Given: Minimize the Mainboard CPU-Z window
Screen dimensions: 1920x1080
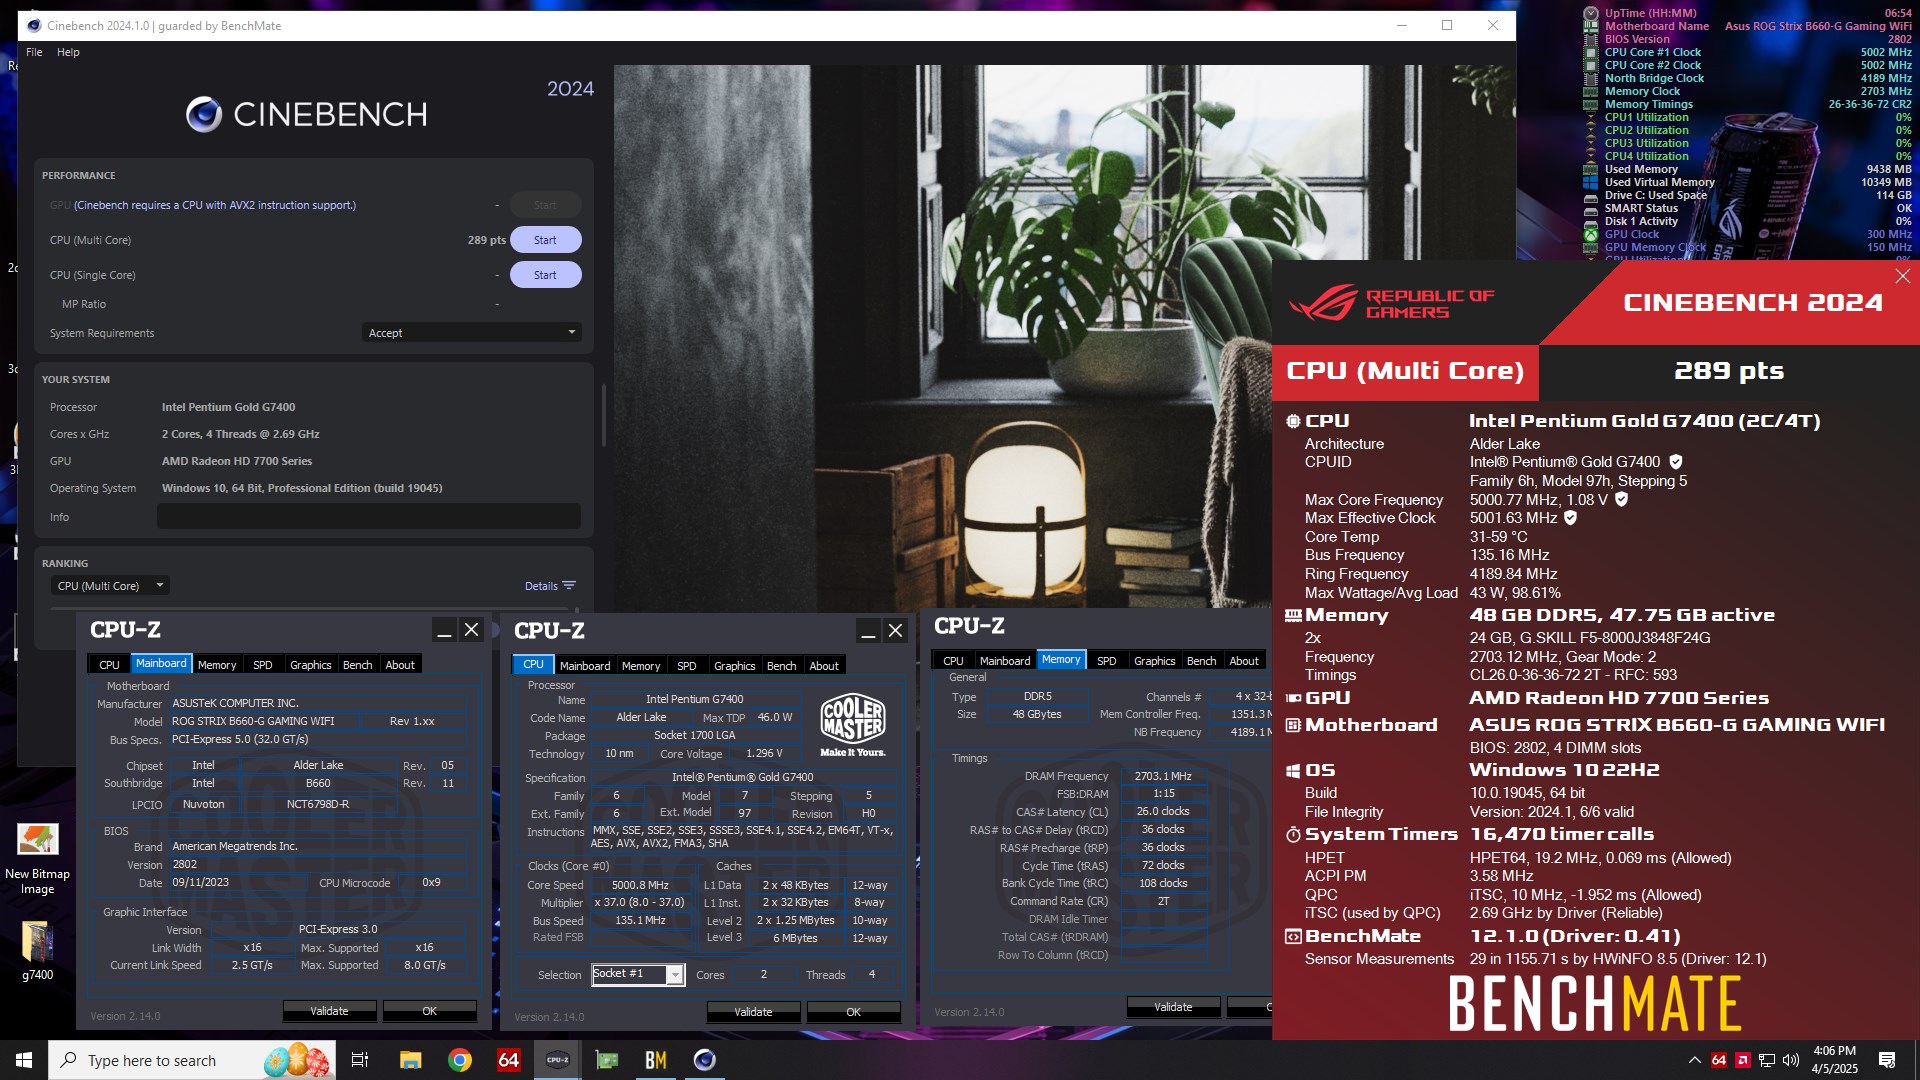Looking at the screenshot, I should pos(444,630).
